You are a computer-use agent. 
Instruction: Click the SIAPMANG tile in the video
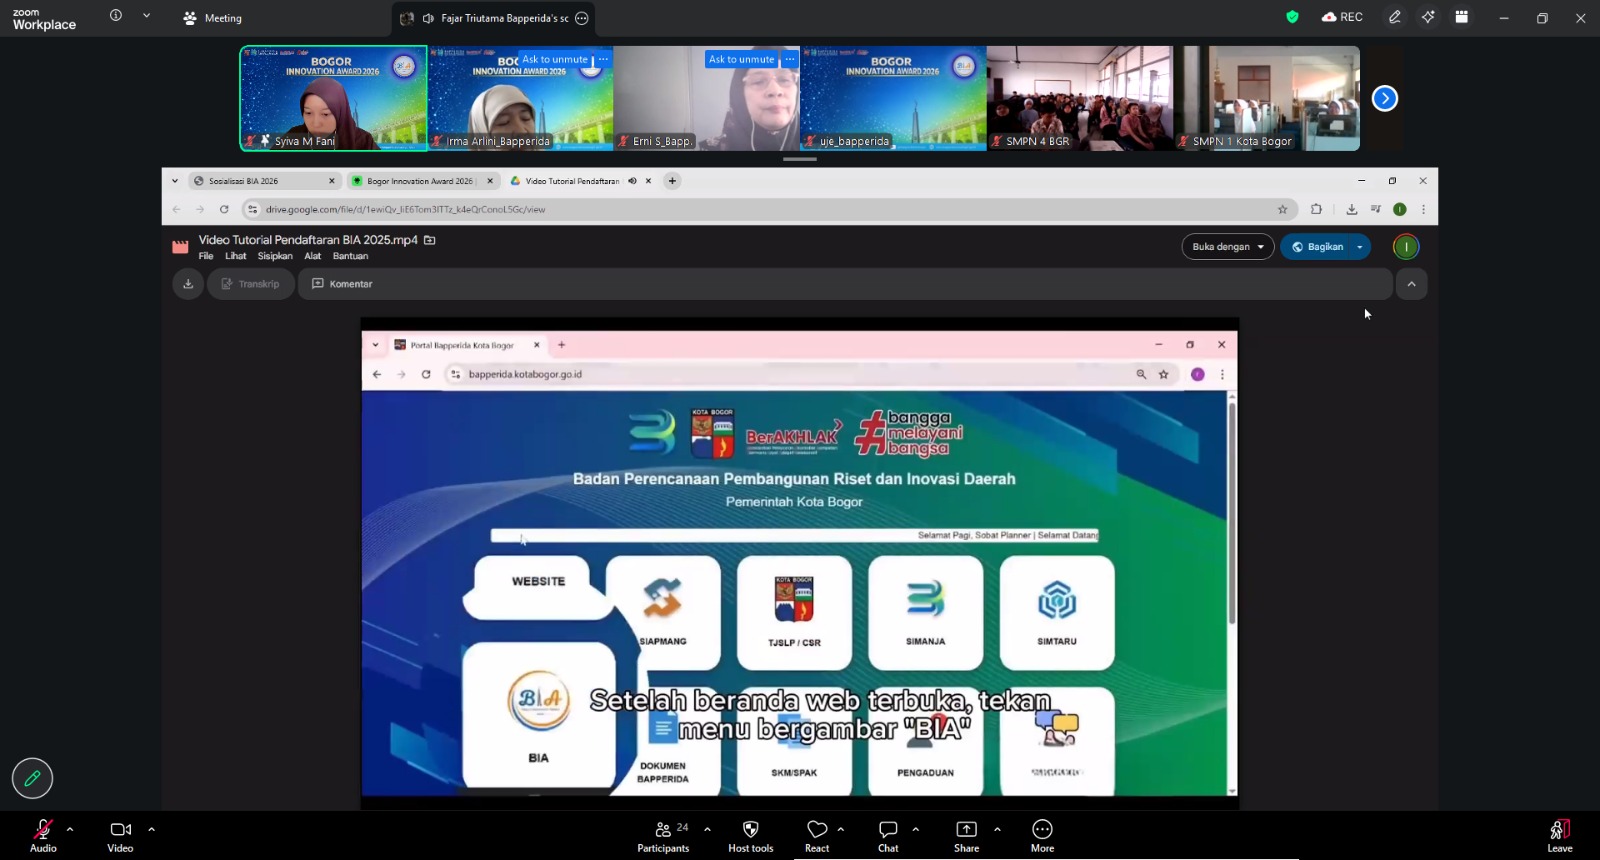coord(663,612)
